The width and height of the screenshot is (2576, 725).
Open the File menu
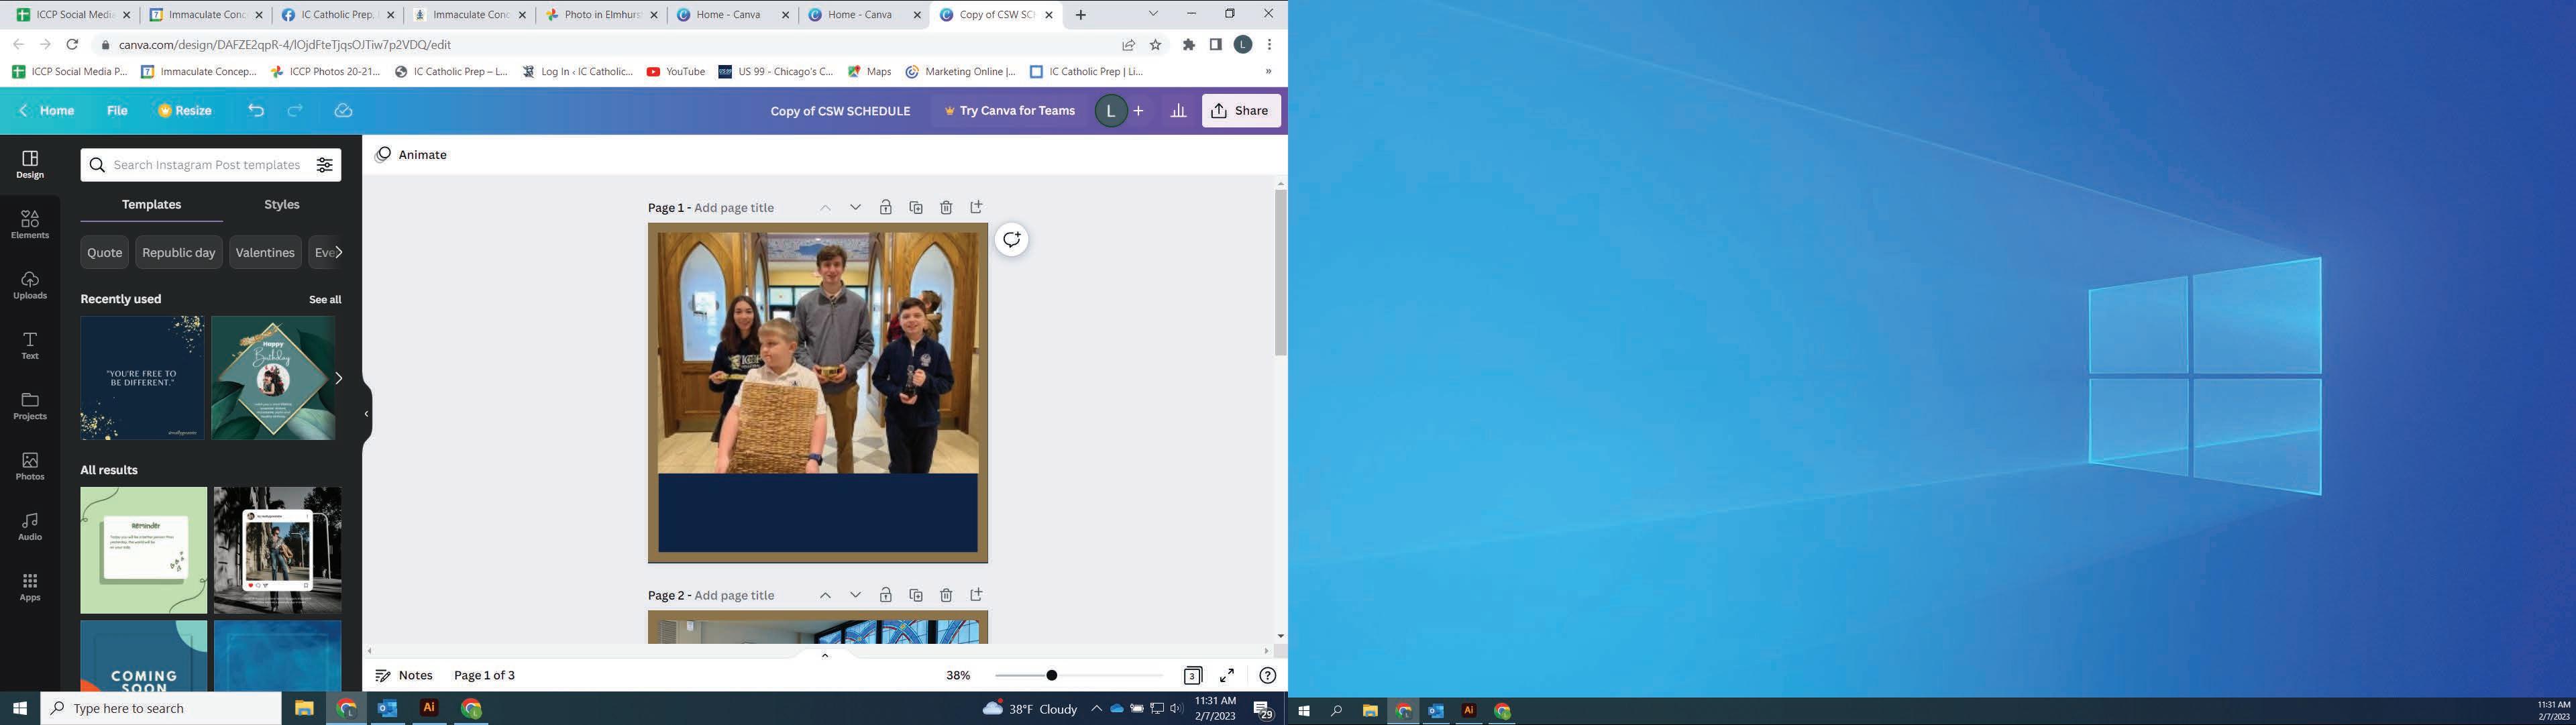(x=117, y=111)
